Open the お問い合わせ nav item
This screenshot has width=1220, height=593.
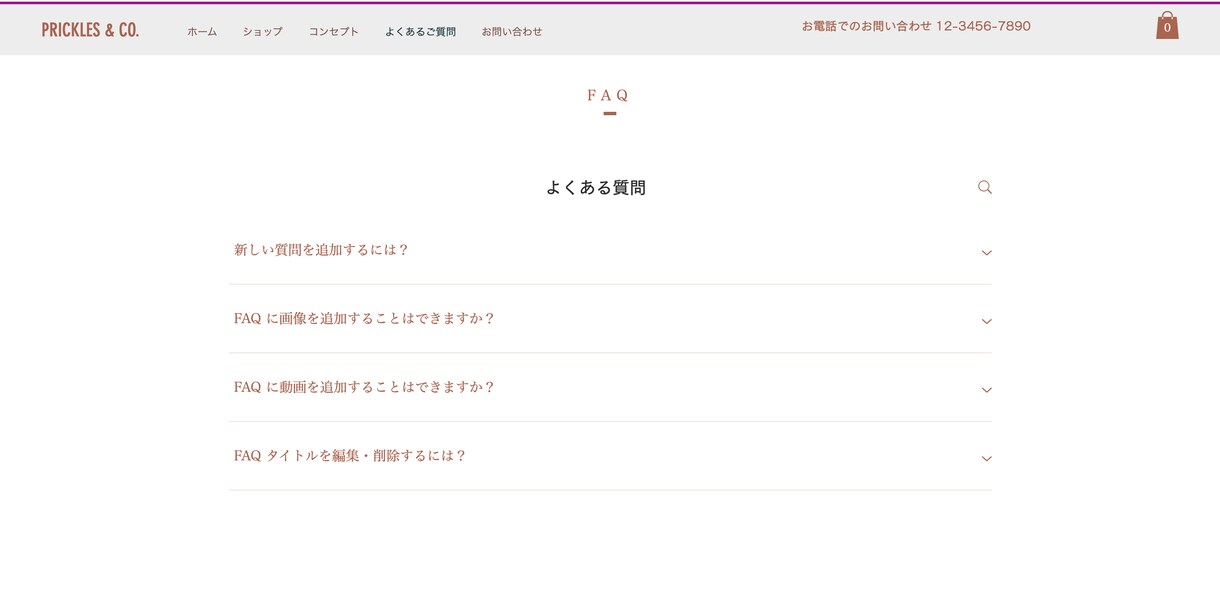point(512,31)
